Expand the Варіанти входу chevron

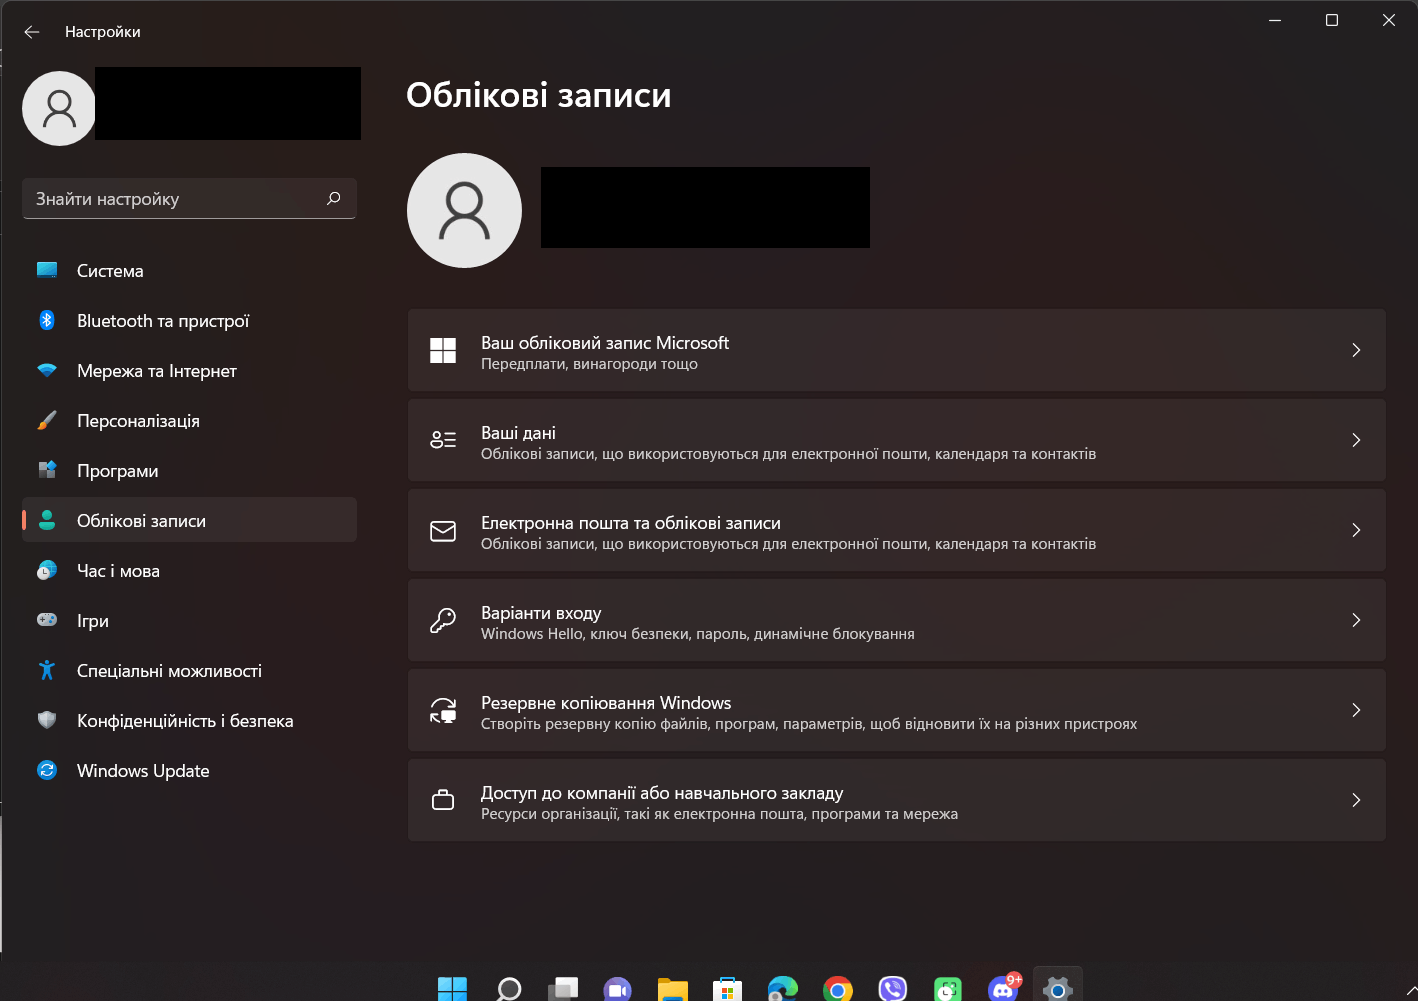tap(1356, 620)
